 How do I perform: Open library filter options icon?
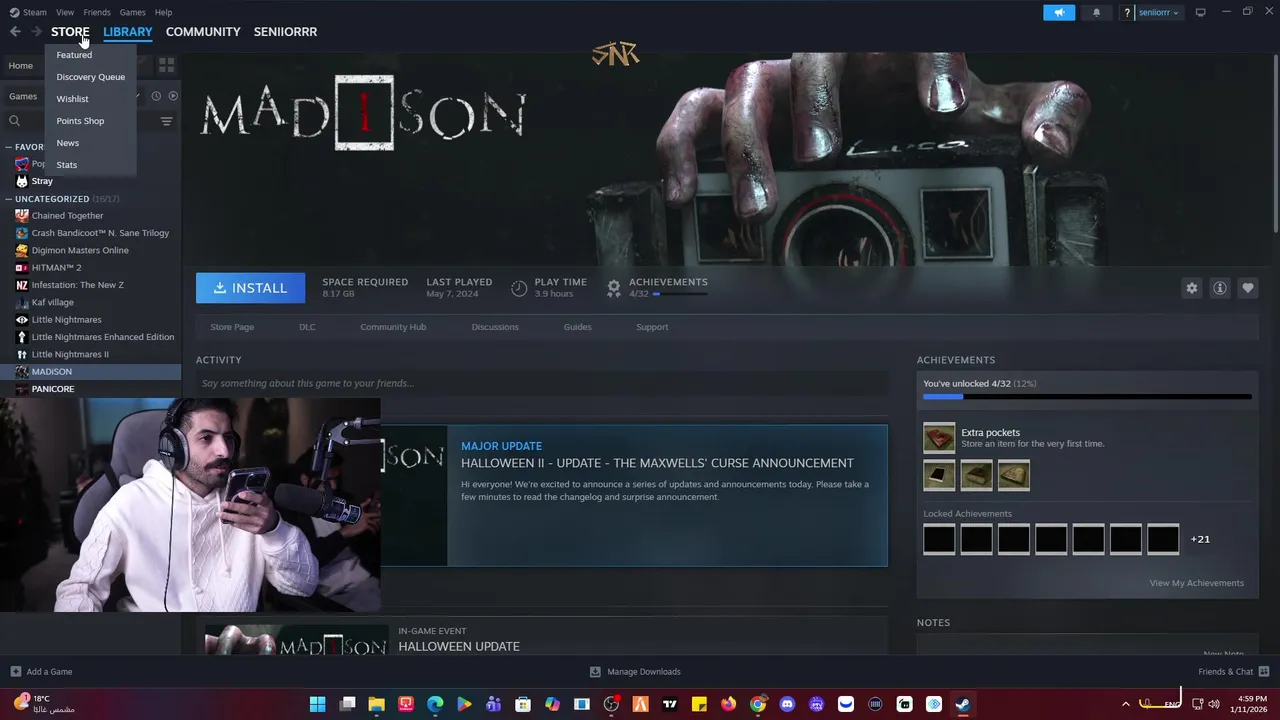coord(166,121)
